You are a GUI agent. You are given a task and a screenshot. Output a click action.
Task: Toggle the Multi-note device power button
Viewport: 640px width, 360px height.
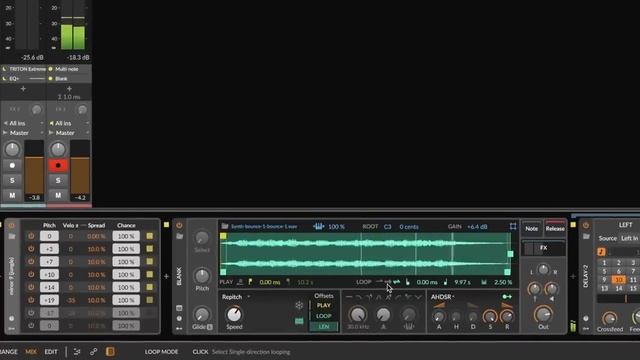click(x=11, y=225)
